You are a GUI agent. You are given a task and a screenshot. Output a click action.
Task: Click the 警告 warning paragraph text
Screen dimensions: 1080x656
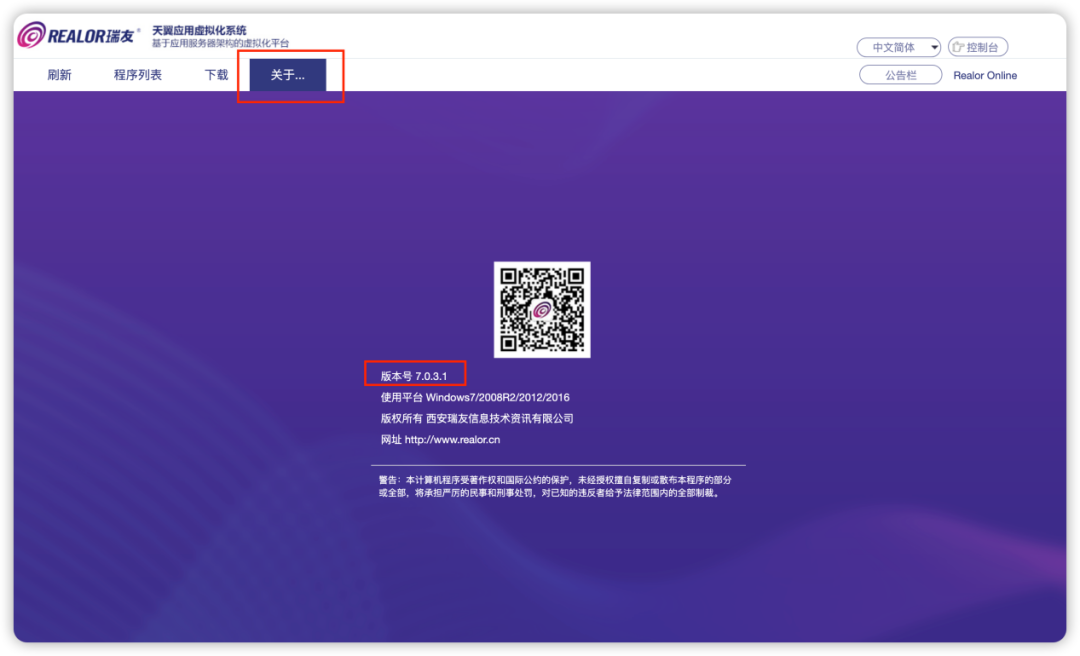554,486
